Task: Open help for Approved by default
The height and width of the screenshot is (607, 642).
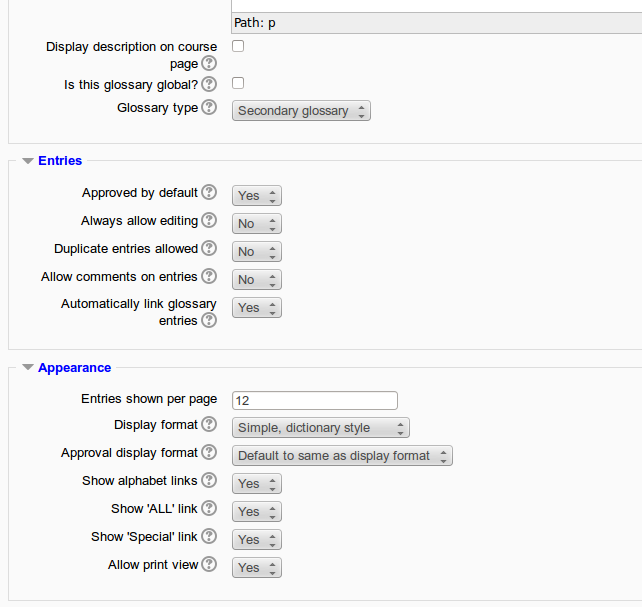Action: [x=209, y=192]
